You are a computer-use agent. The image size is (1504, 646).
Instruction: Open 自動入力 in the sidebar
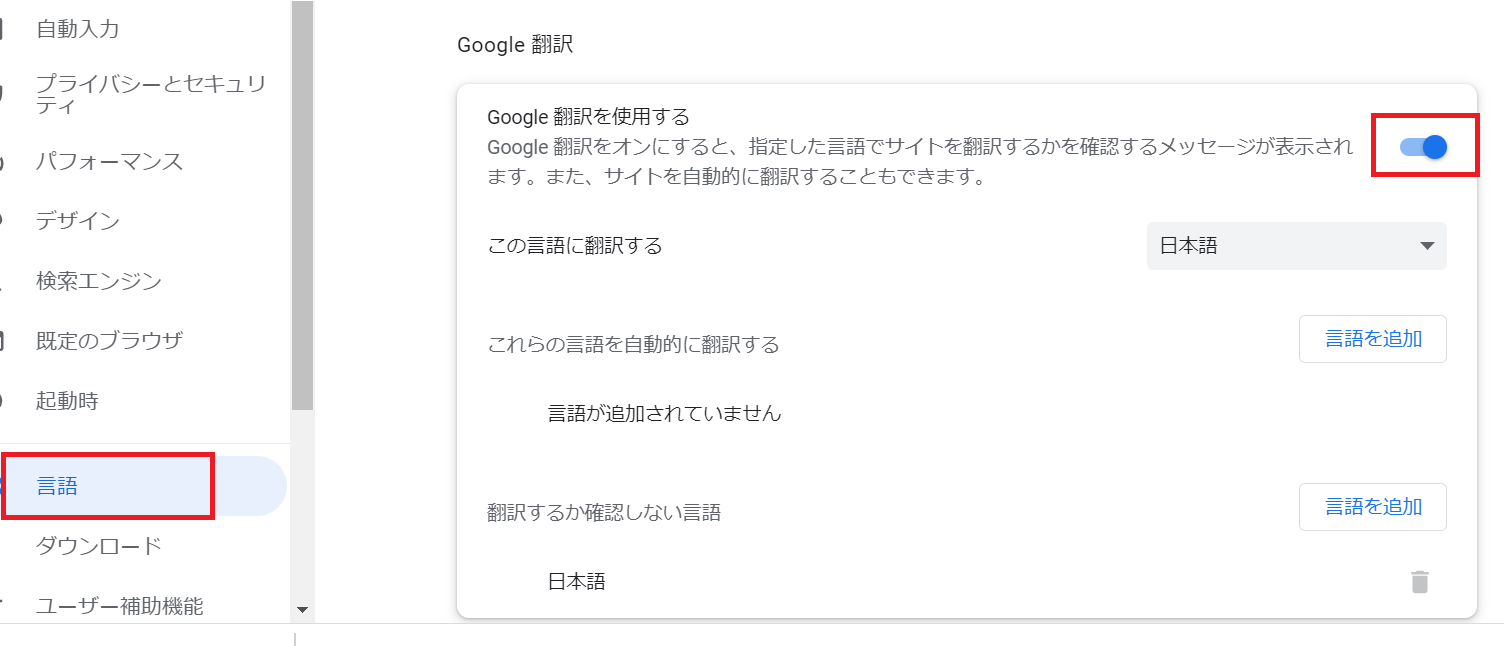78,29
